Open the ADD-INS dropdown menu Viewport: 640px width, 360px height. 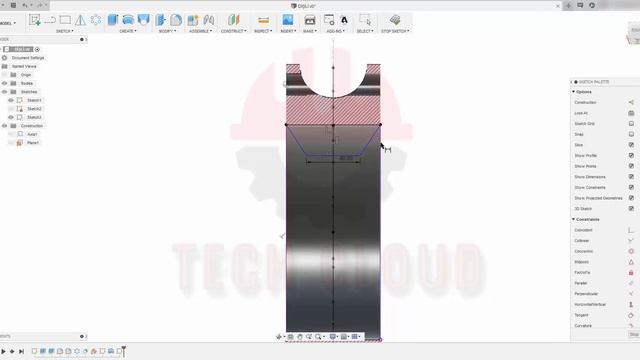(336, 31)
